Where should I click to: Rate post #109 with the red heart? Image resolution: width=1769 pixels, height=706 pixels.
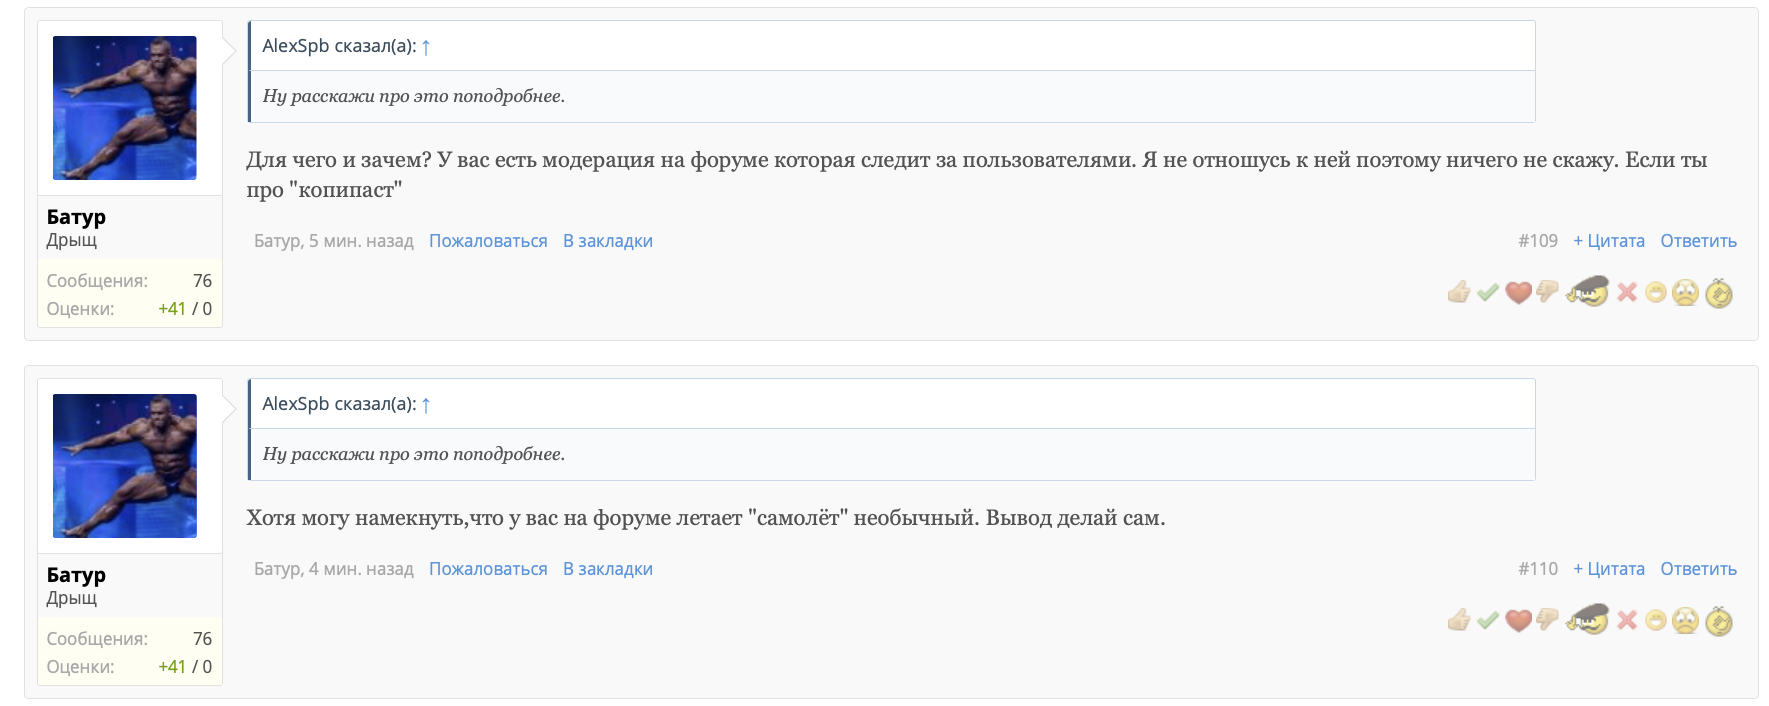[x=1518, y=293]
